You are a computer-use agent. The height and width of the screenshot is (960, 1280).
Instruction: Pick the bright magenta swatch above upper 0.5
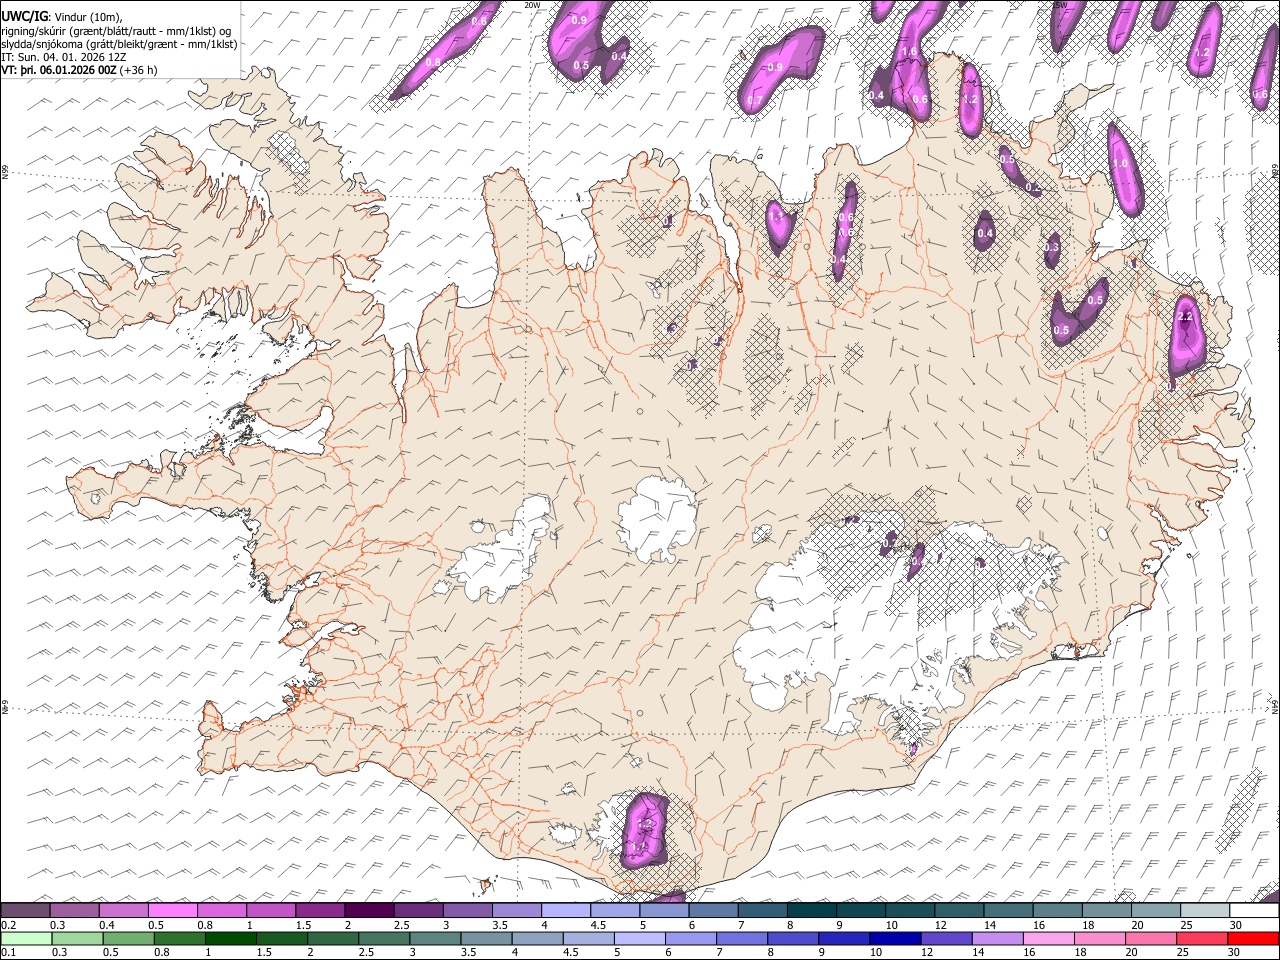pos(172,911)
